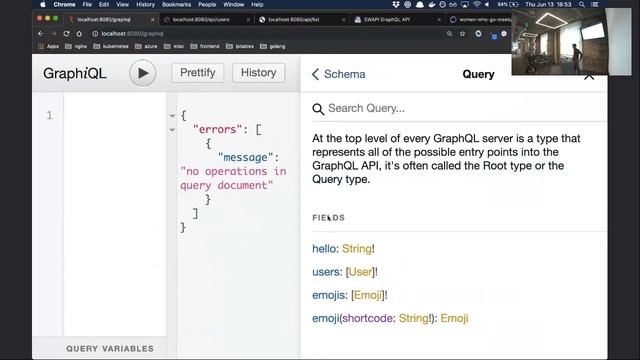The height and width of the screenshot is (360, 640).
Task: Open the Chrome application menu
Action: (x=64, y=4)
